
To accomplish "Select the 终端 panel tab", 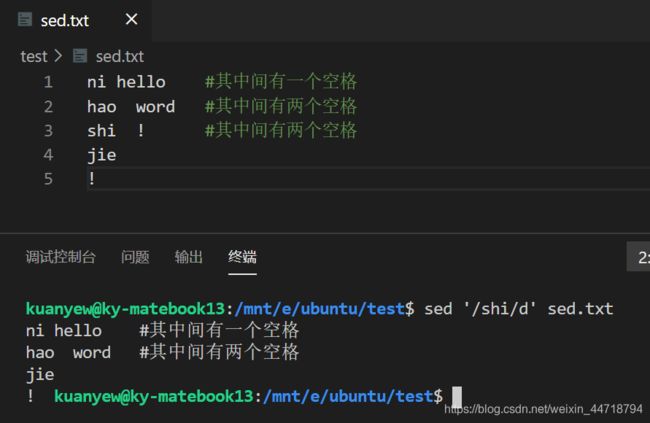I will tap(242, 257).
